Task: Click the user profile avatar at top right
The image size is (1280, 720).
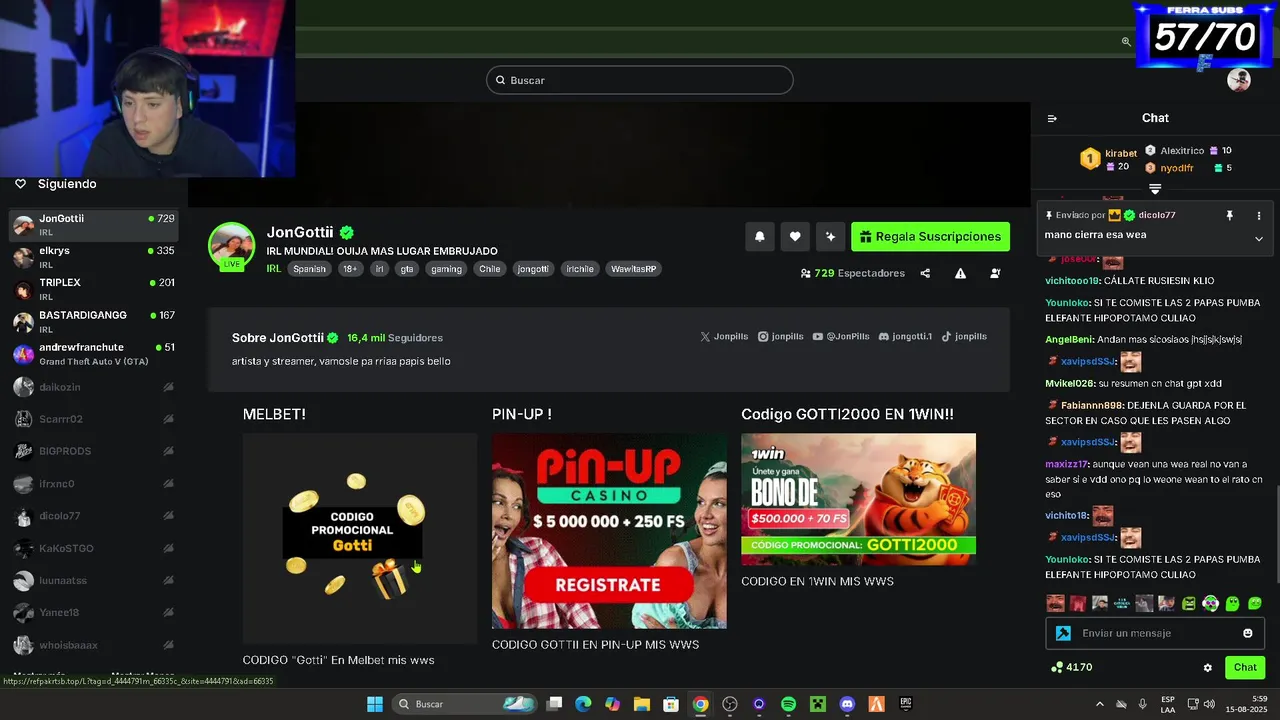Action: 1239,81
